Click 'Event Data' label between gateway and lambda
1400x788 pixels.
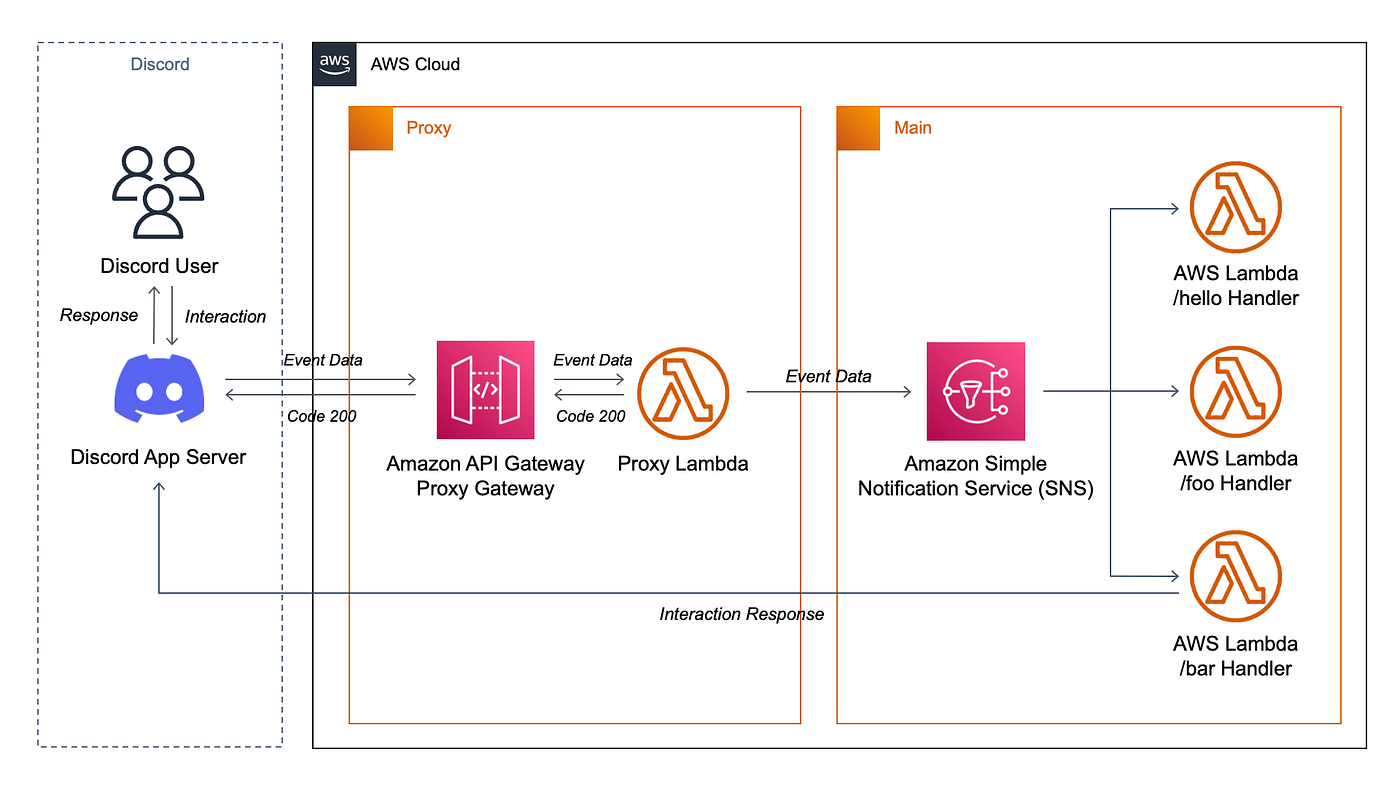593,360
